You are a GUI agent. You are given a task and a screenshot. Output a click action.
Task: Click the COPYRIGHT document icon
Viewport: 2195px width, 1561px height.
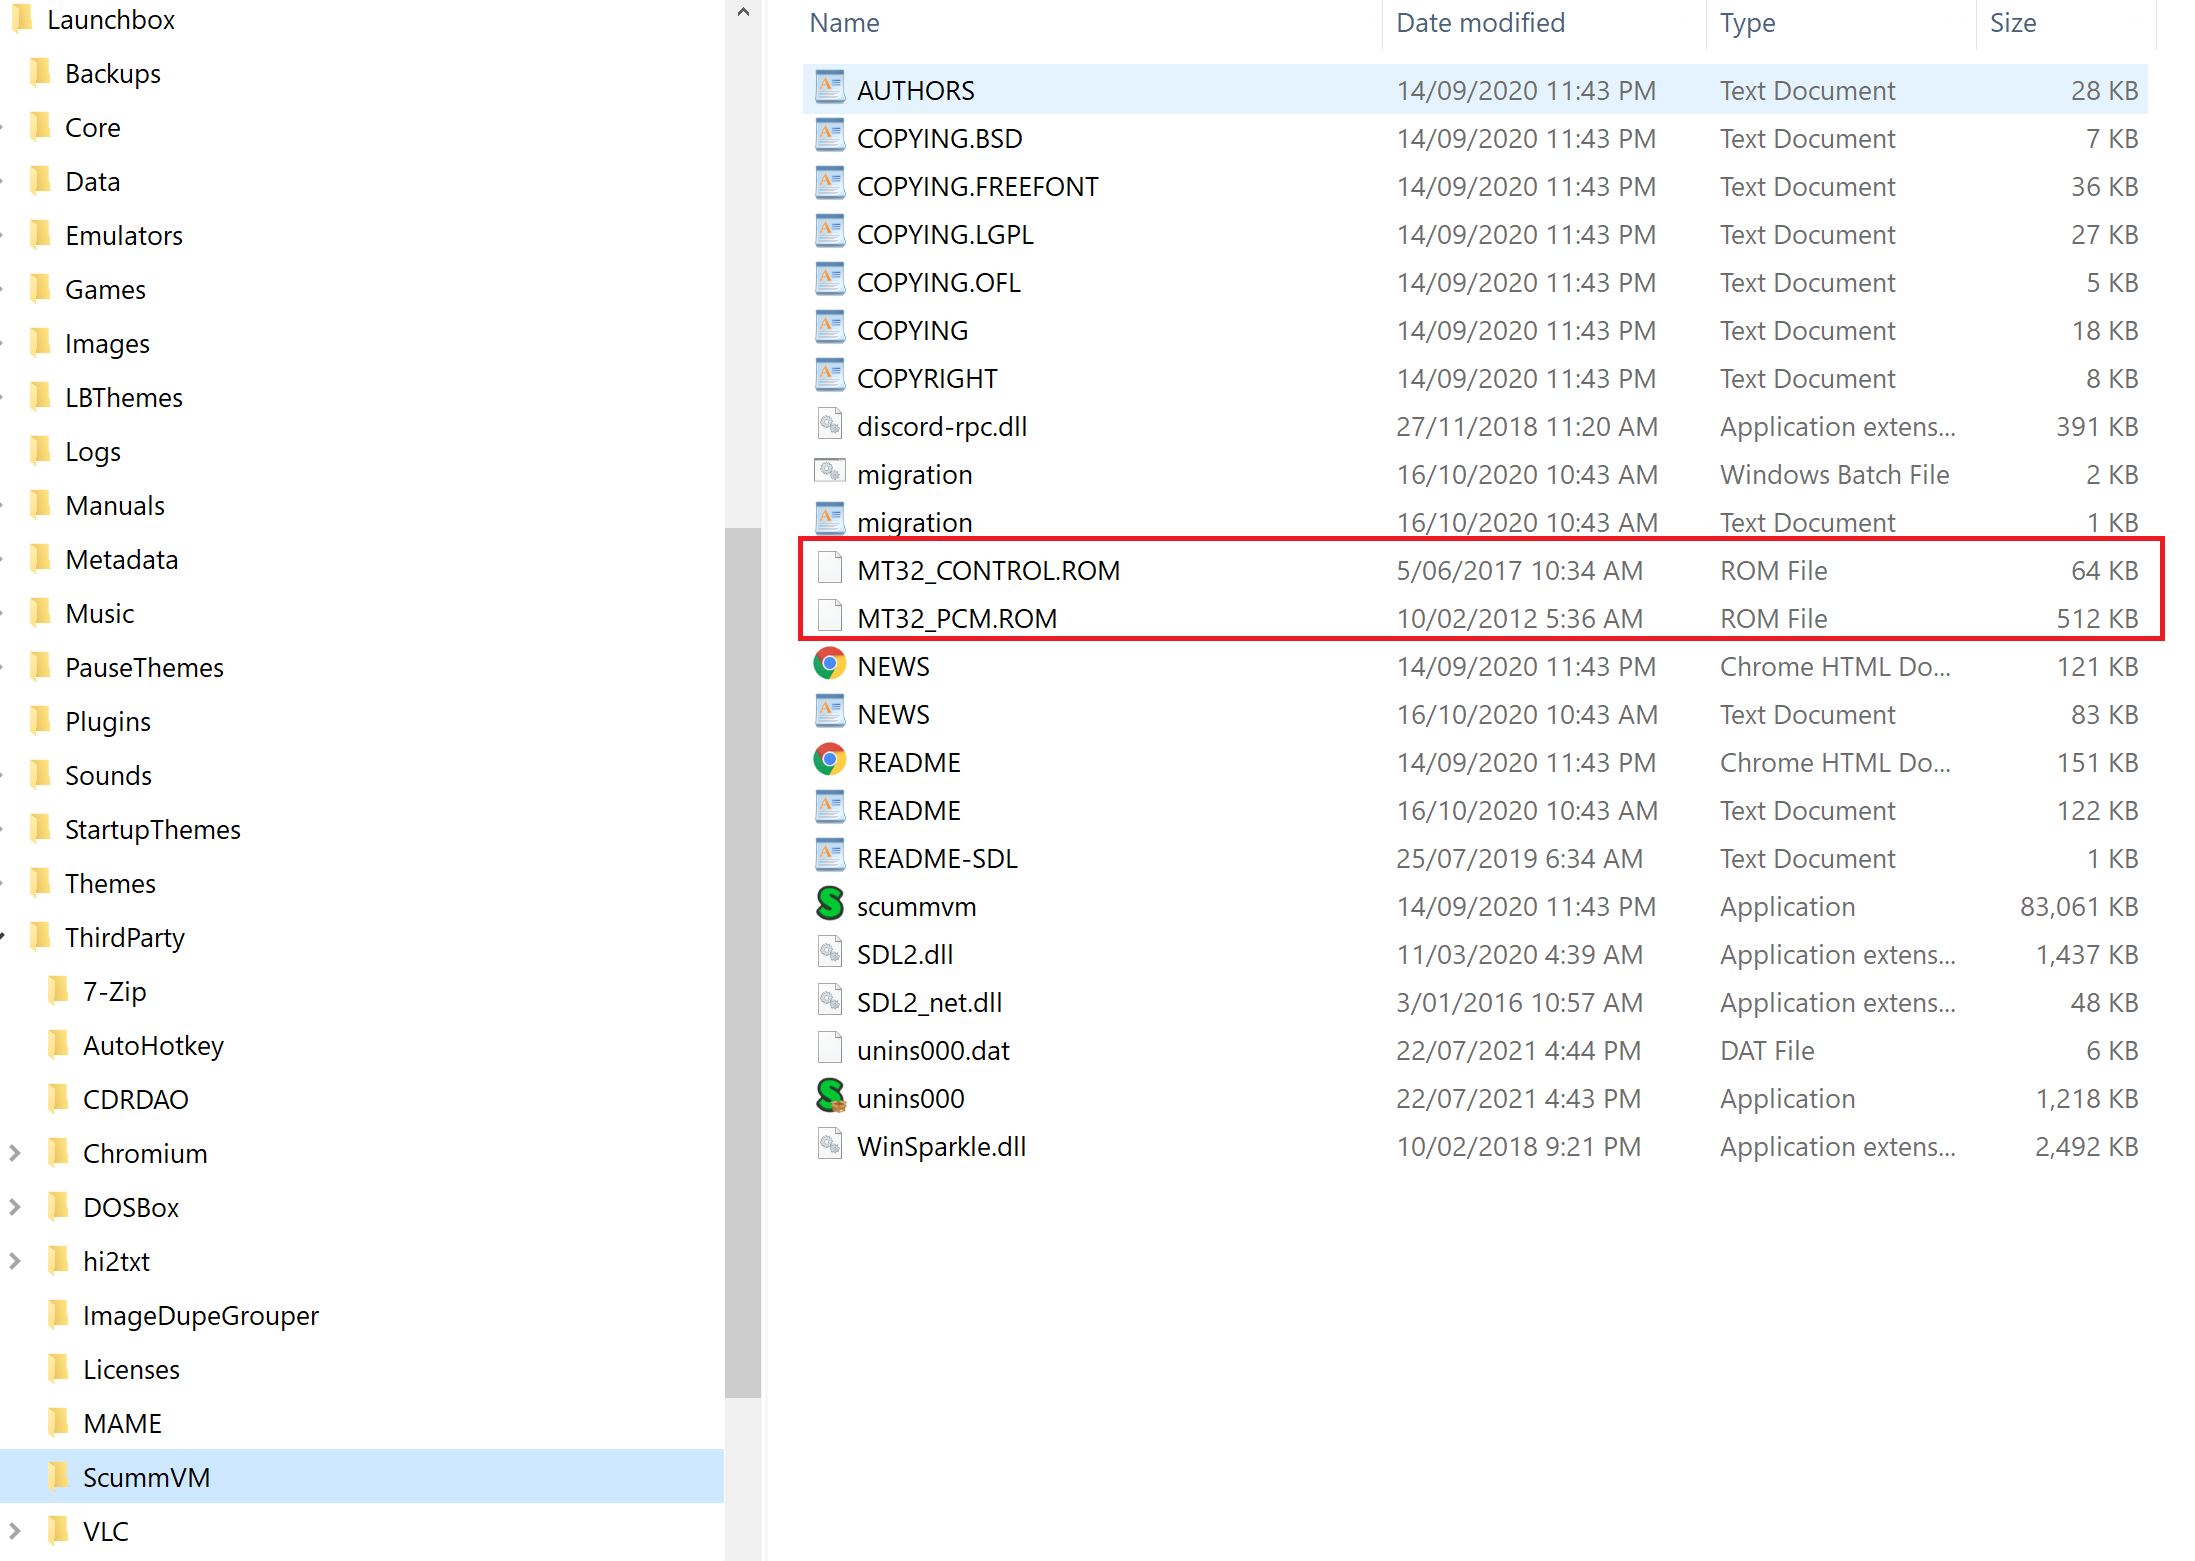pos(829,376)
